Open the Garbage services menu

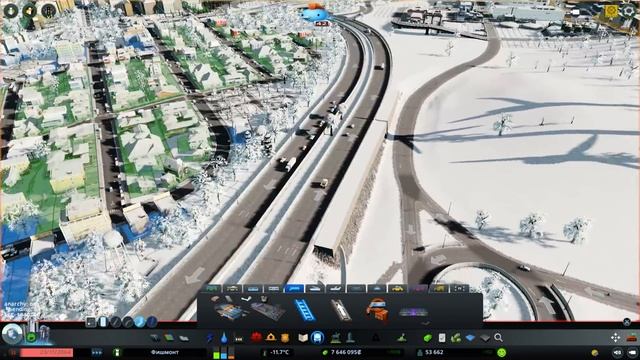coord(238,338)
